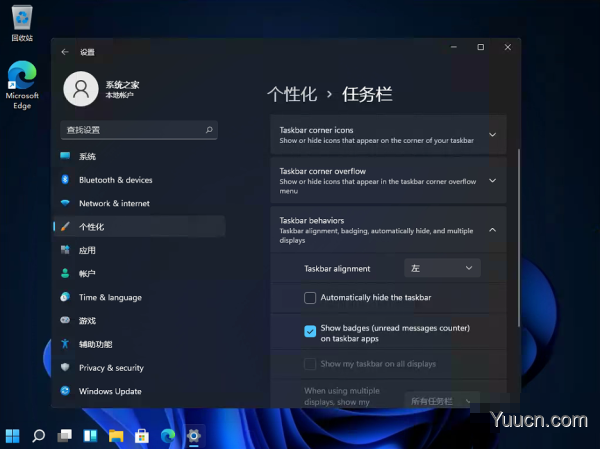The image size is (600, 449).
Task: Open Edge browser on the taskbar
Action: pos(168,436)
